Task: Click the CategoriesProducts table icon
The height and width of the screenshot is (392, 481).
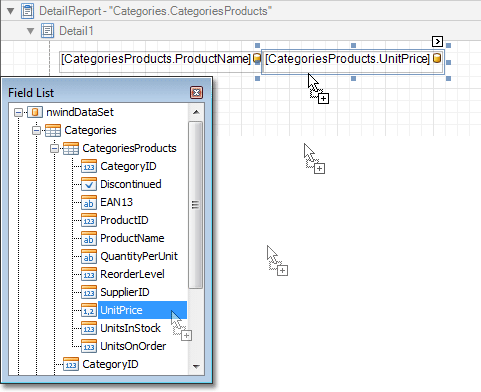Action: (71, 148)
